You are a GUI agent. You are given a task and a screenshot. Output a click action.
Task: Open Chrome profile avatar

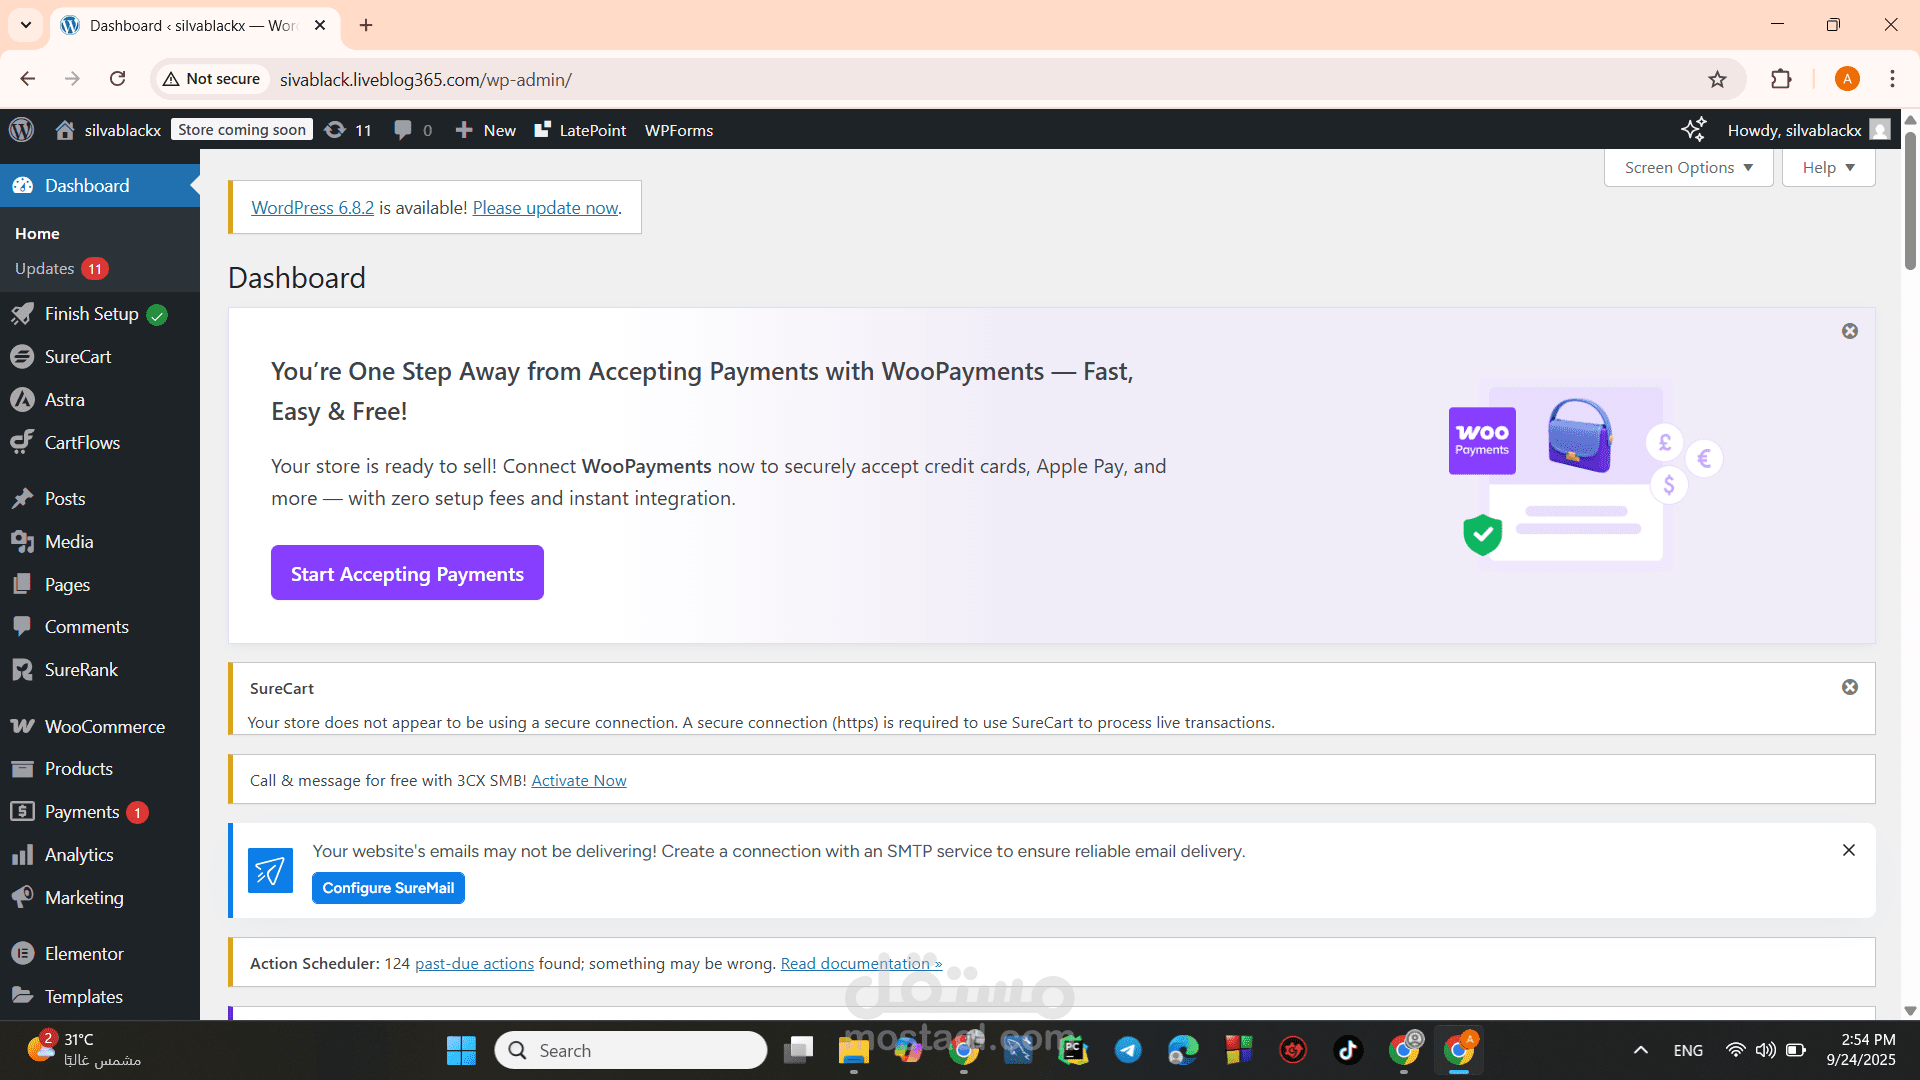[1847, 79]
